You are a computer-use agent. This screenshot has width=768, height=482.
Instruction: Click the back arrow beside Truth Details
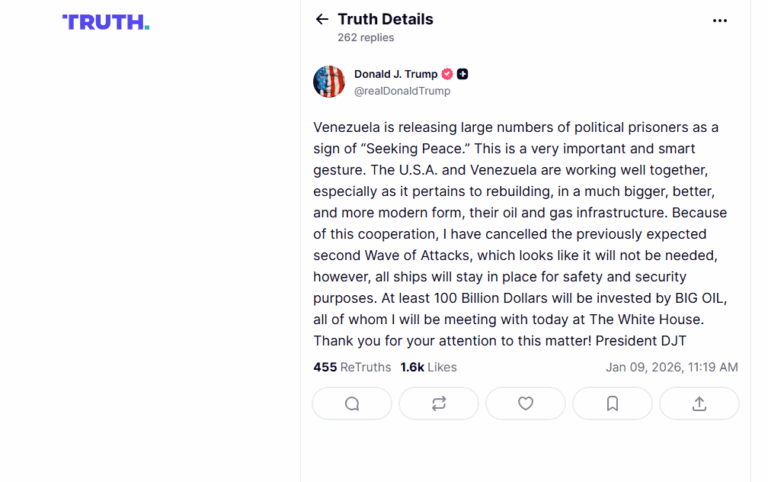(321, 19)
